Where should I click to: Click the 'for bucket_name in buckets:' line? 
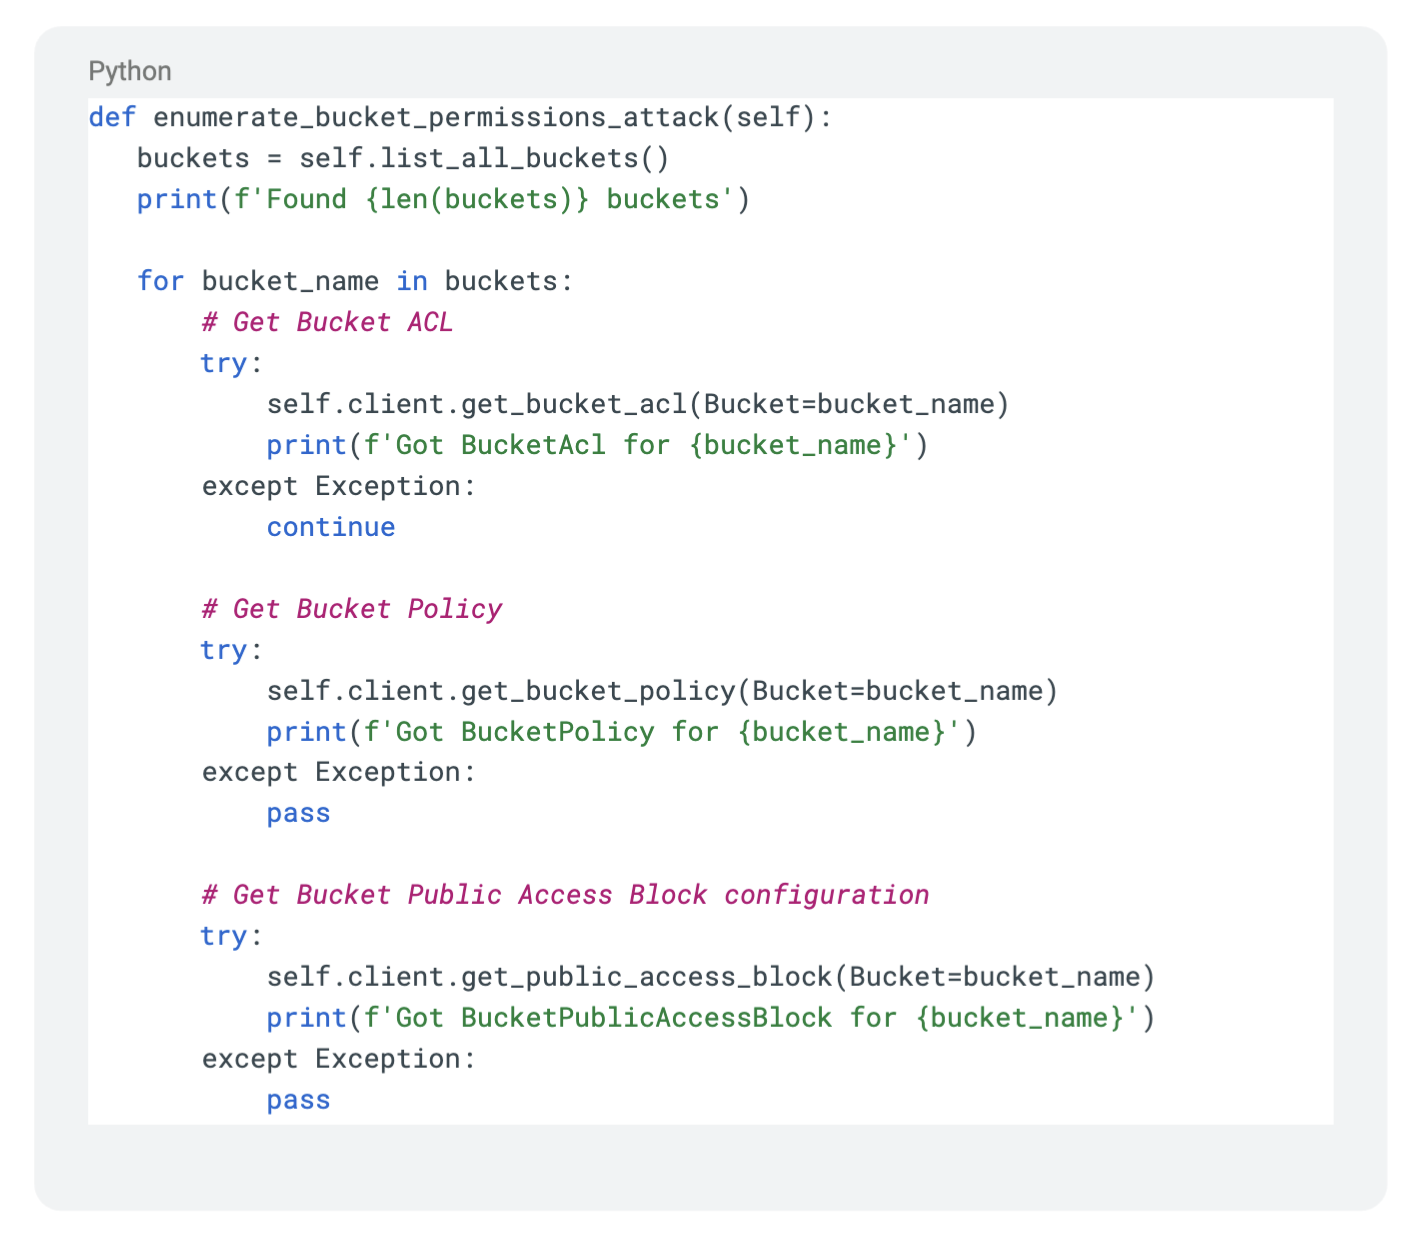click(355, 281)
